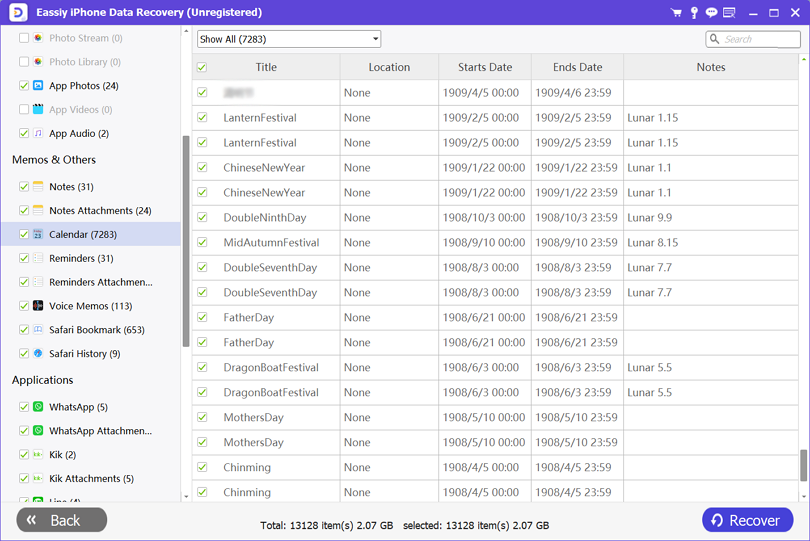The width and height of the screenshot is (810, 541).
Task: Click the WhatsApp Attachments icon
Action: (38, 430)
